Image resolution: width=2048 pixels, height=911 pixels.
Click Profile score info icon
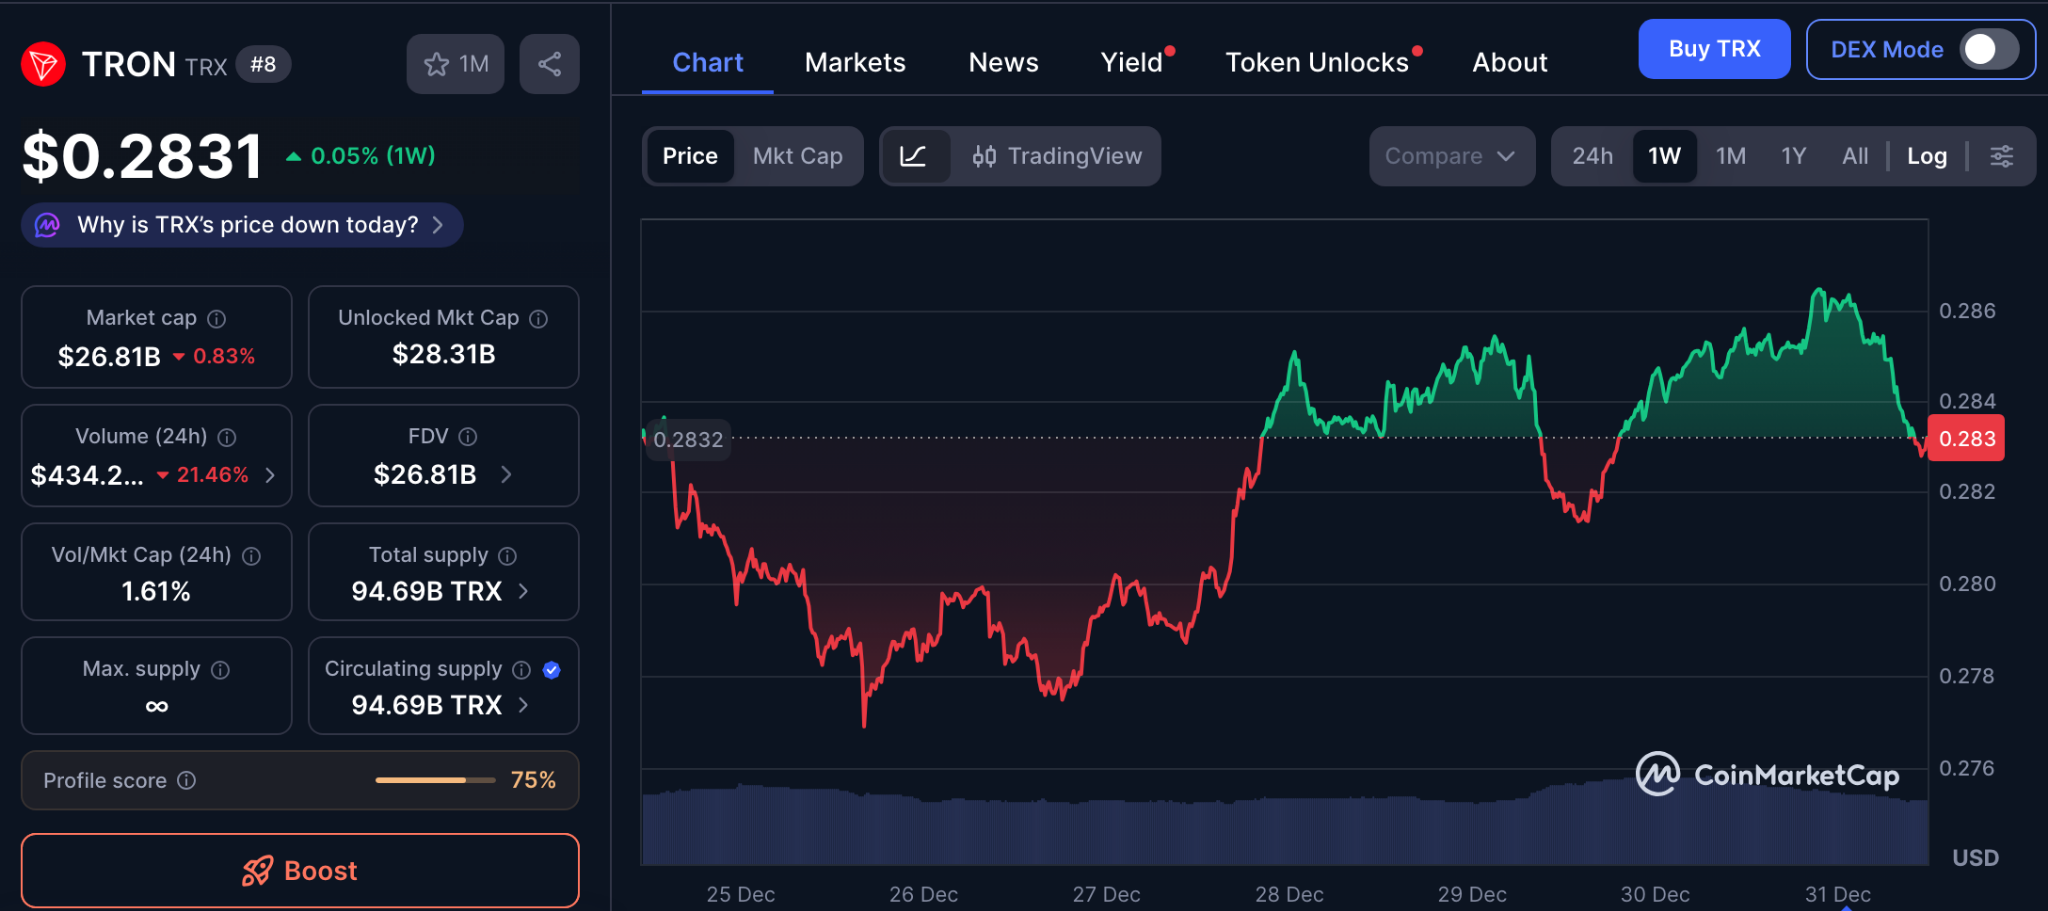click(x=187, y=780)
